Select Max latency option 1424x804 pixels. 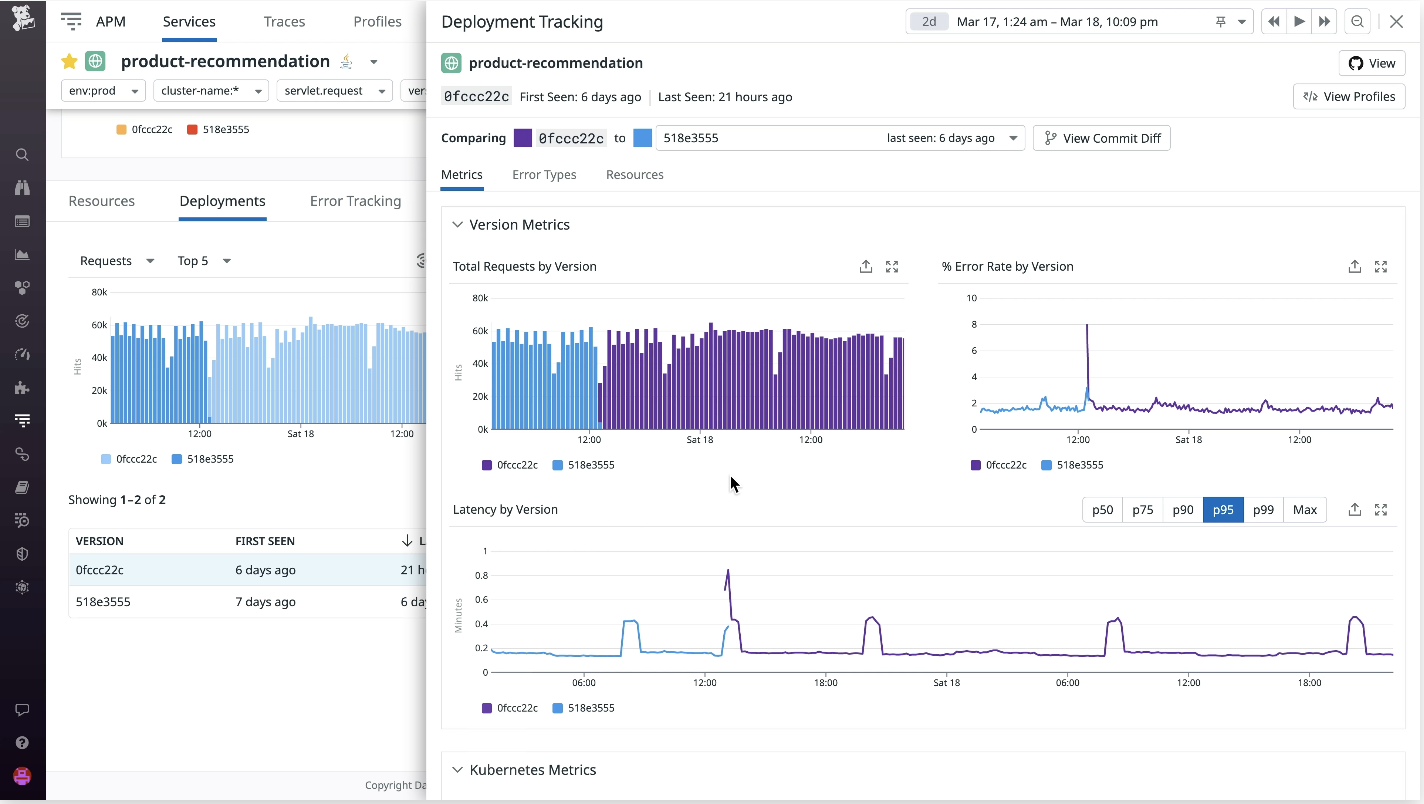coord(1305,509)
